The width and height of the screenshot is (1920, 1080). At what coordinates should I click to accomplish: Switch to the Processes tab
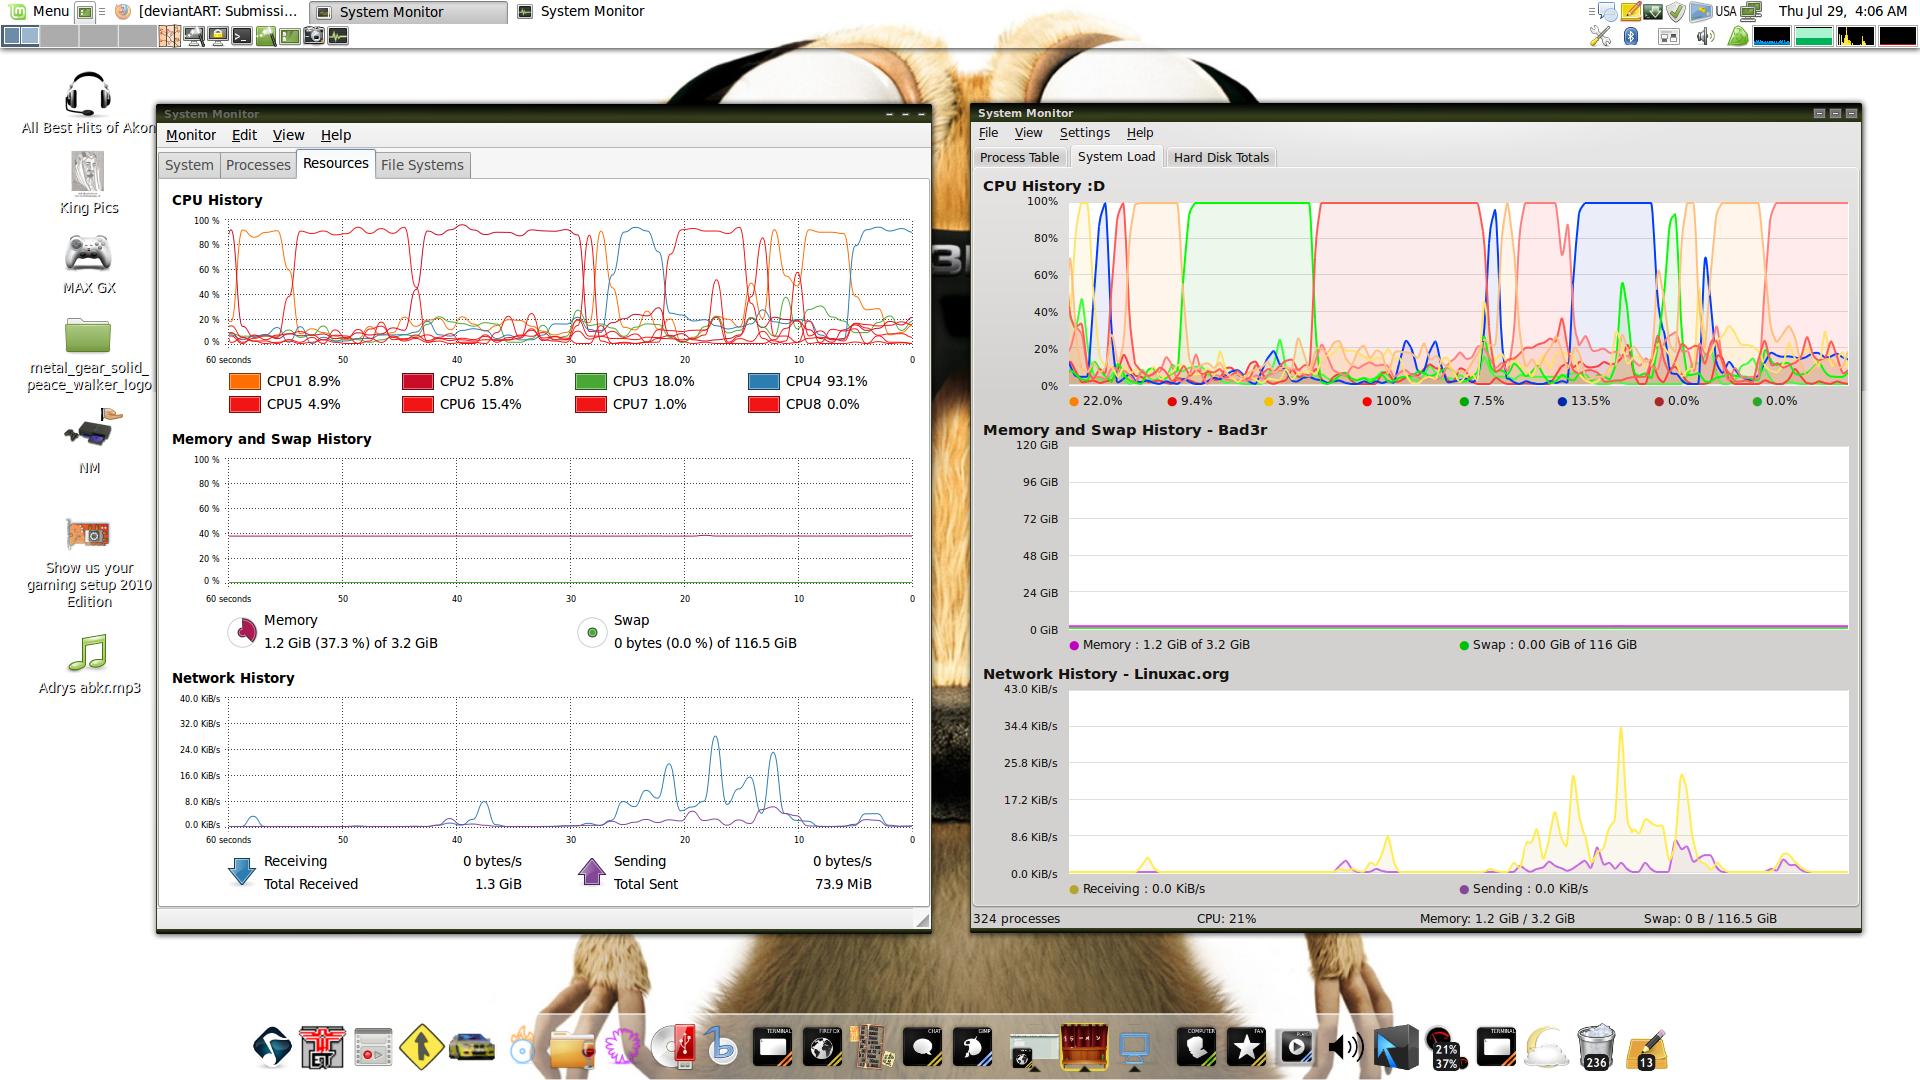(x=258, y=165)
